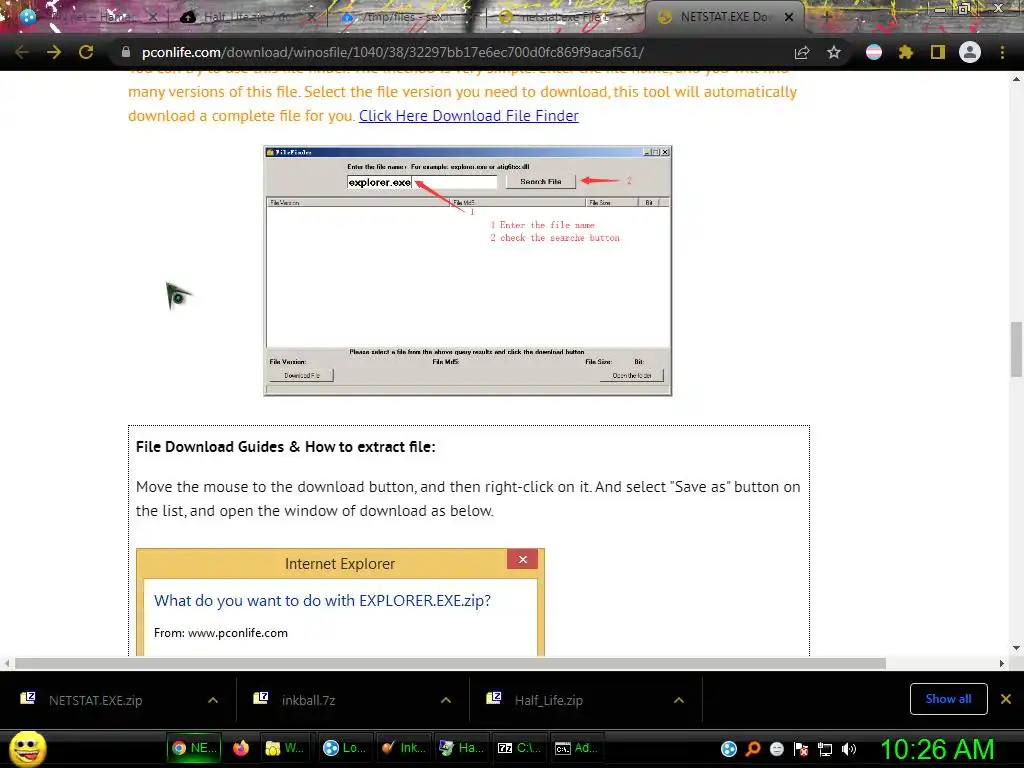The width and height of the screenshot is (1024, 768).
Task: Click the scroll-up arrow of the page
Action: (1016, 79)
